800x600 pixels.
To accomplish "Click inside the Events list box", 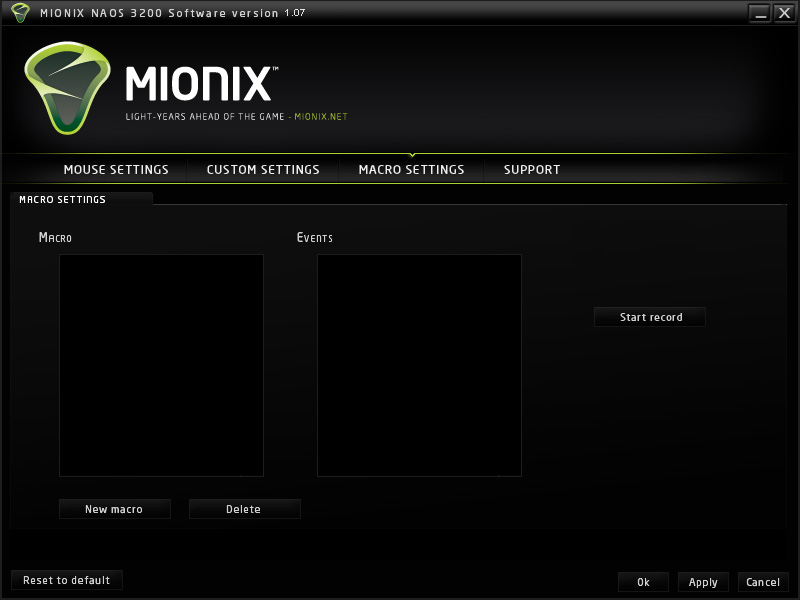I will point(419,365).
